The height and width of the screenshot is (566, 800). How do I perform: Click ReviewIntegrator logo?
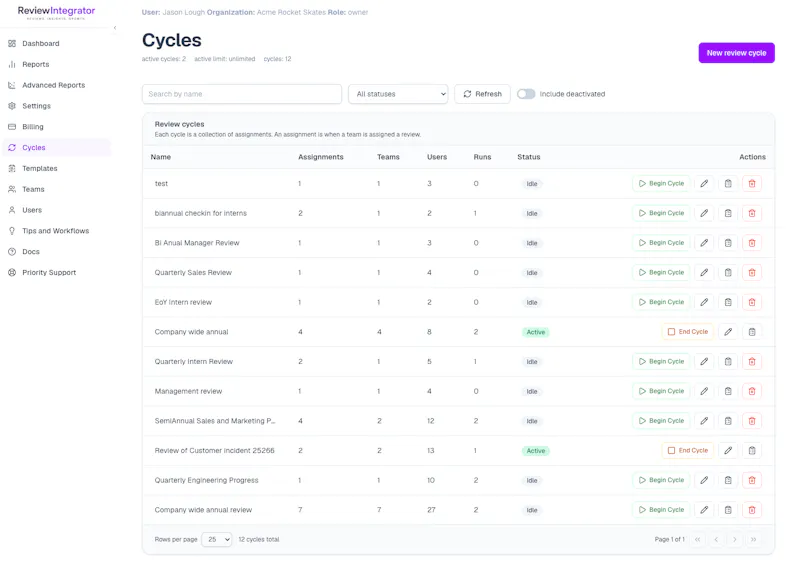[56, 12]
